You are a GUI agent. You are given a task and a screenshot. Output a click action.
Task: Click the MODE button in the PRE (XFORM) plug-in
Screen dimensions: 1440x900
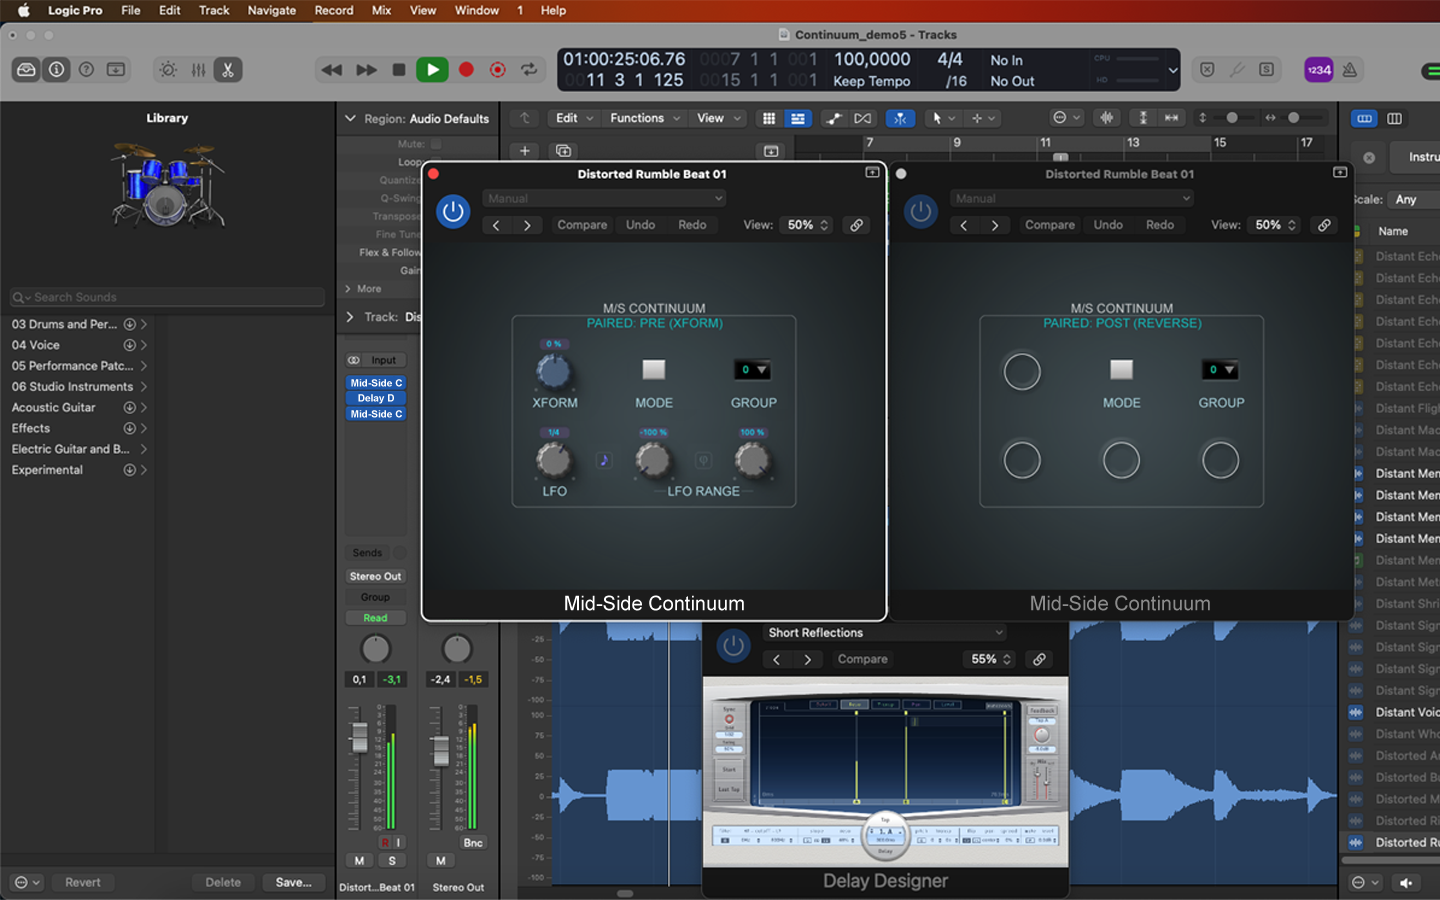point(654,370)
